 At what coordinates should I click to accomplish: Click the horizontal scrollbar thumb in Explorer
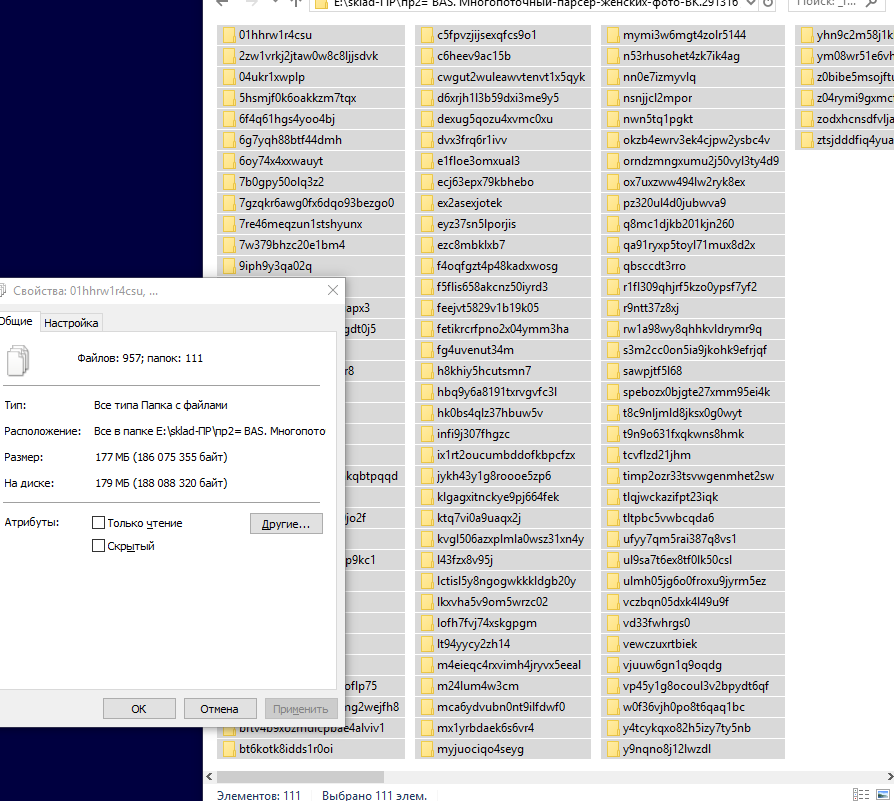click(300, 776)
